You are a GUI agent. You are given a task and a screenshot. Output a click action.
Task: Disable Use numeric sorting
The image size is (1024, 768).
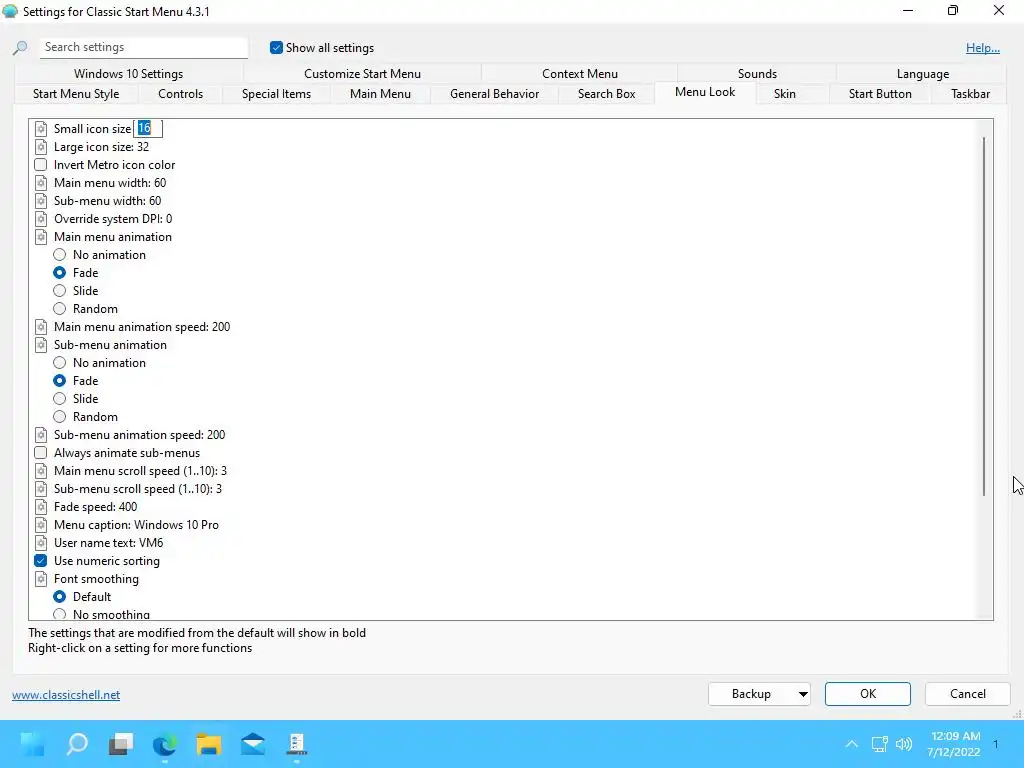40,561
